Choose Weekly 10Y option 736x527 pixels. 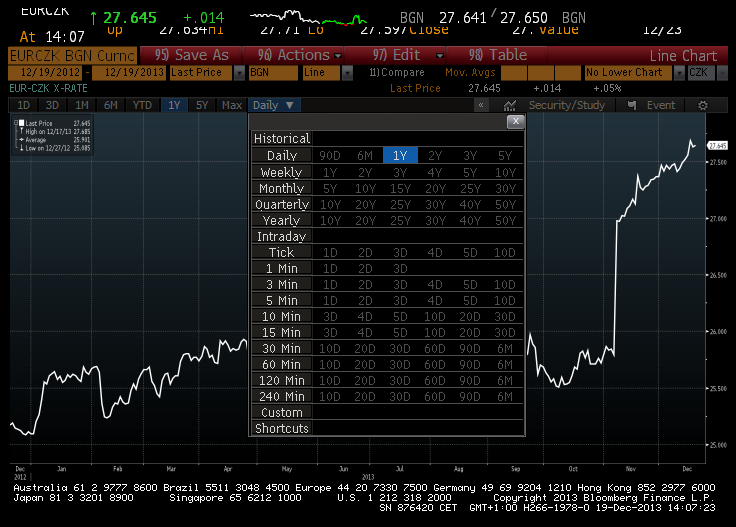tap(505, 172)
